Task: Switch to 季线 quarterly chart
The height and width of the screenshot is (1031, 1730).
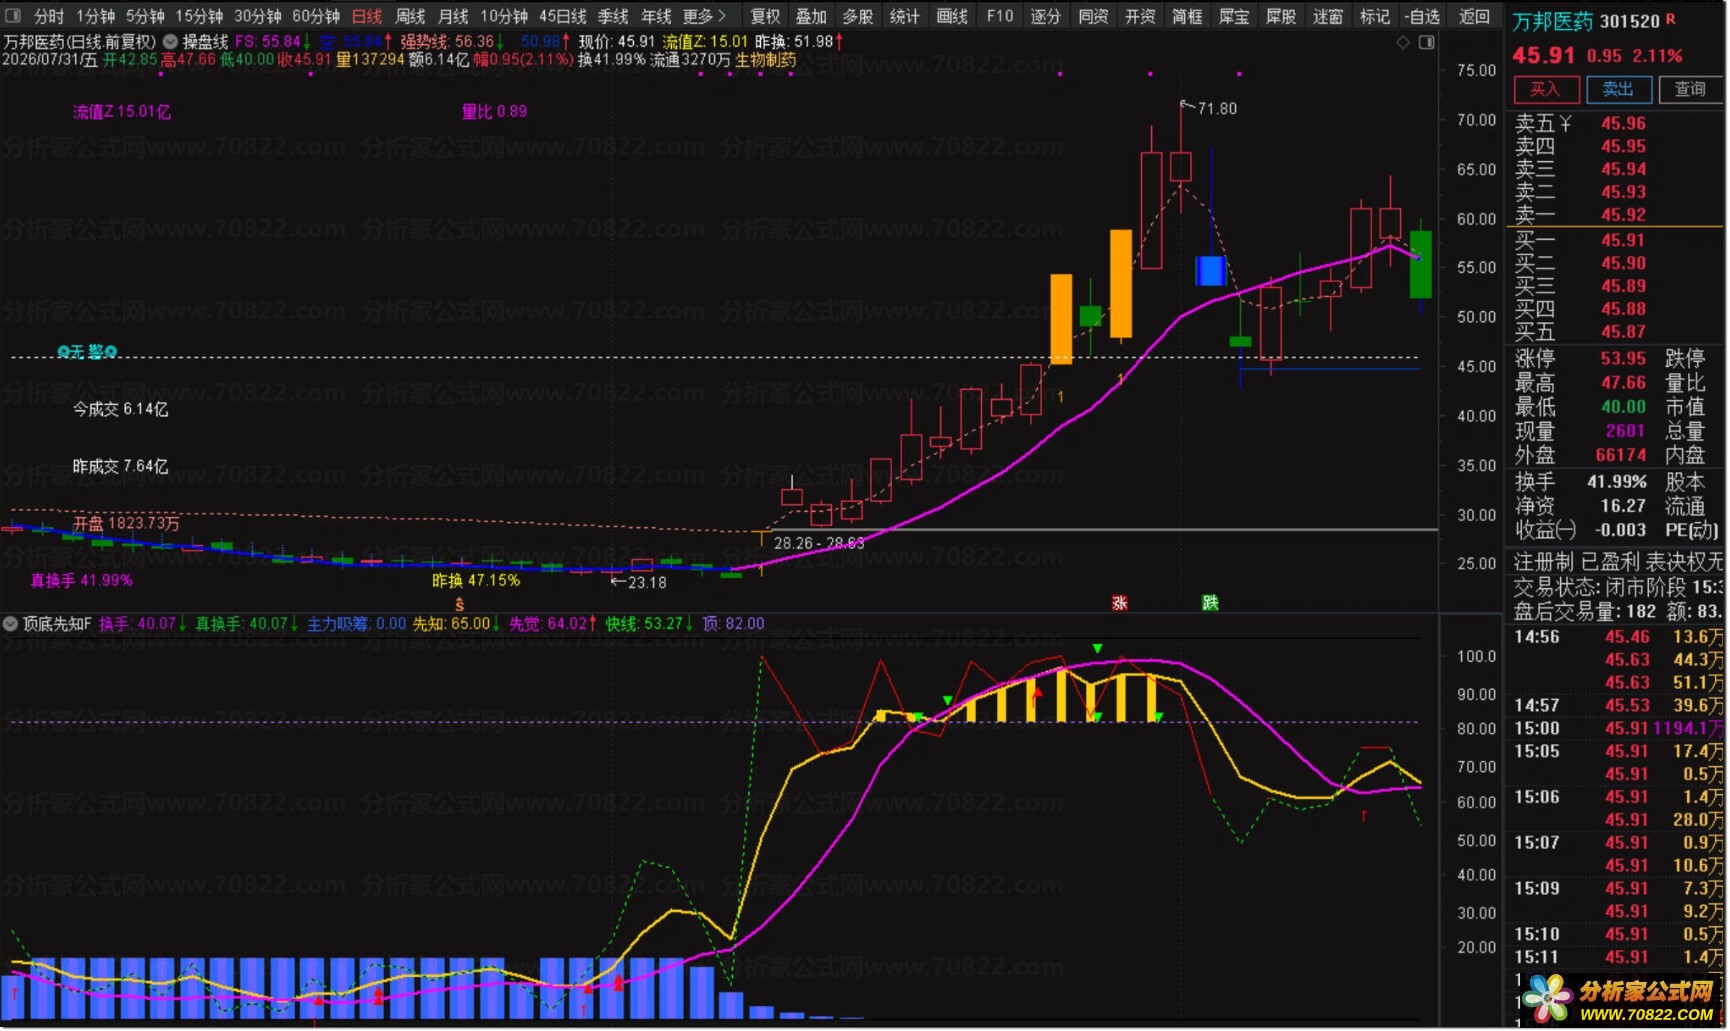Action: pos(613,16)
